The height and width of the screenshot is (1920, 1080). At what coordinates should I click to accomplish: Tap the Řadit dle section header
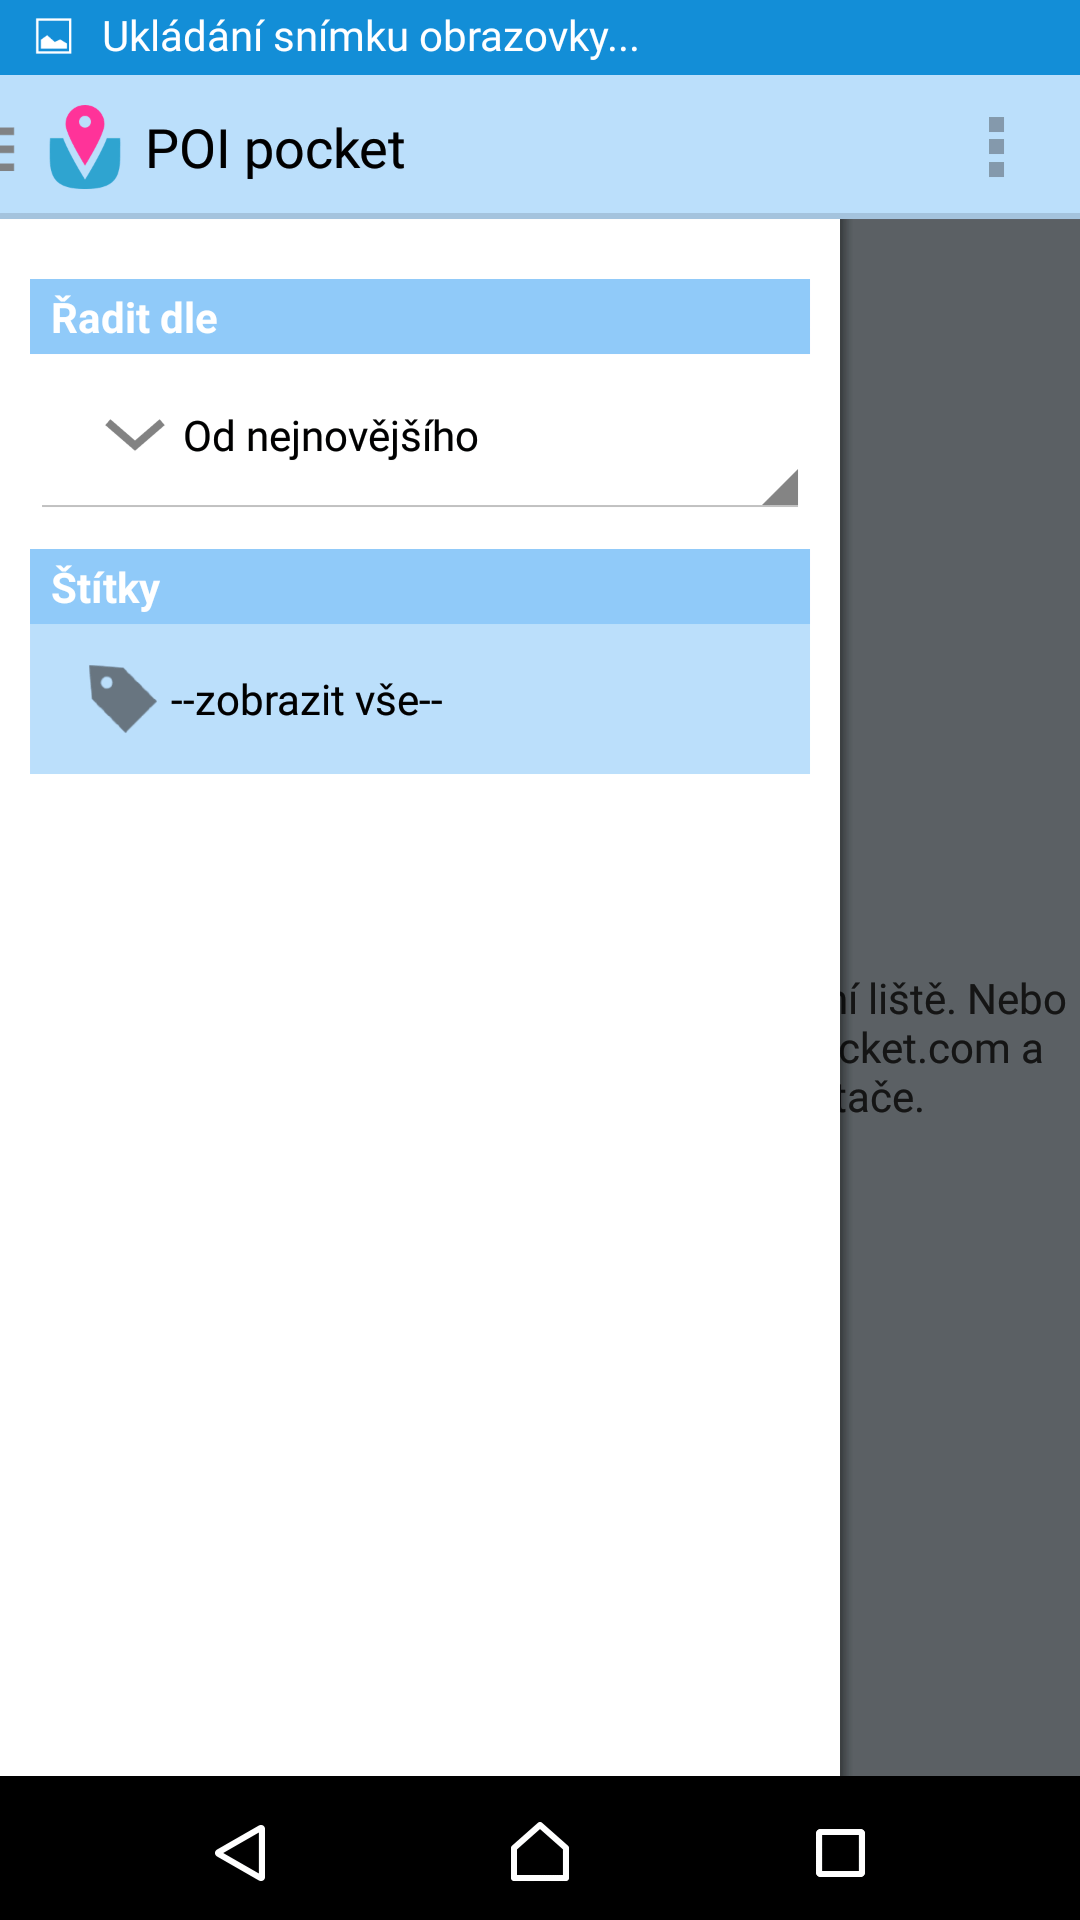tap(420, 316)
